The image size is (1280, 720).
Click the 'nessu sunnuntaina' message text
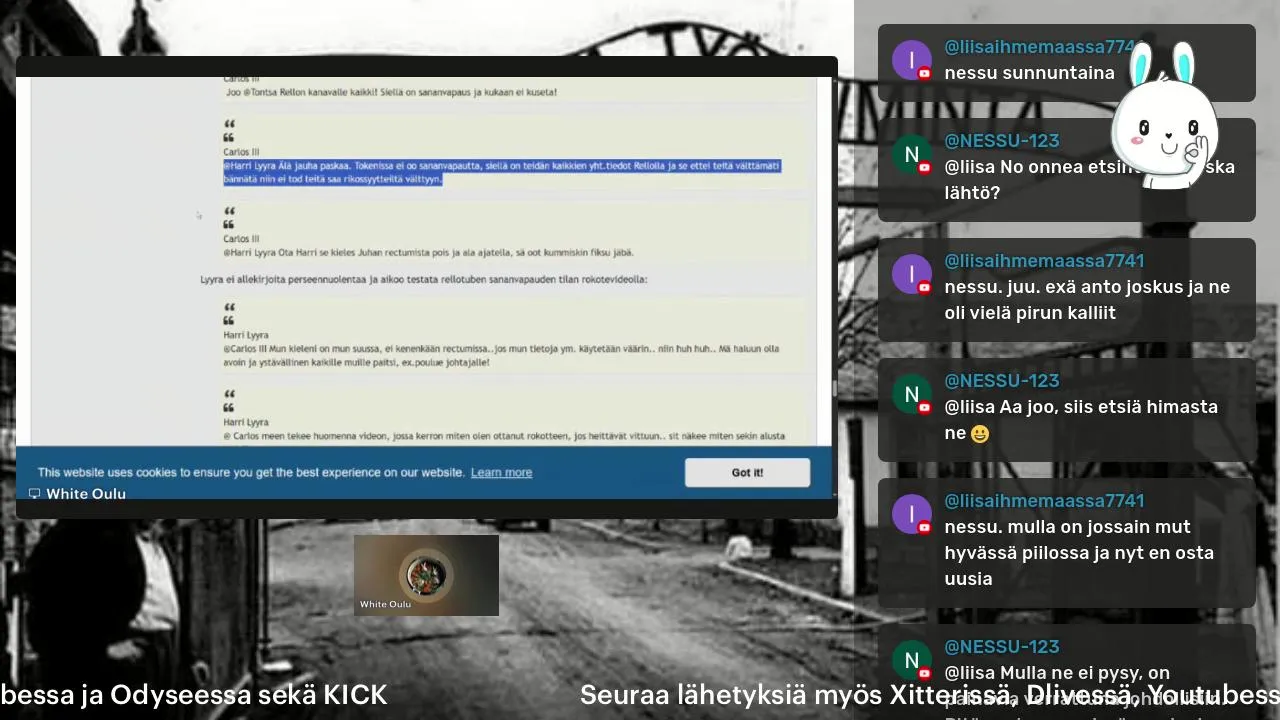click(x=1029, y=73)
